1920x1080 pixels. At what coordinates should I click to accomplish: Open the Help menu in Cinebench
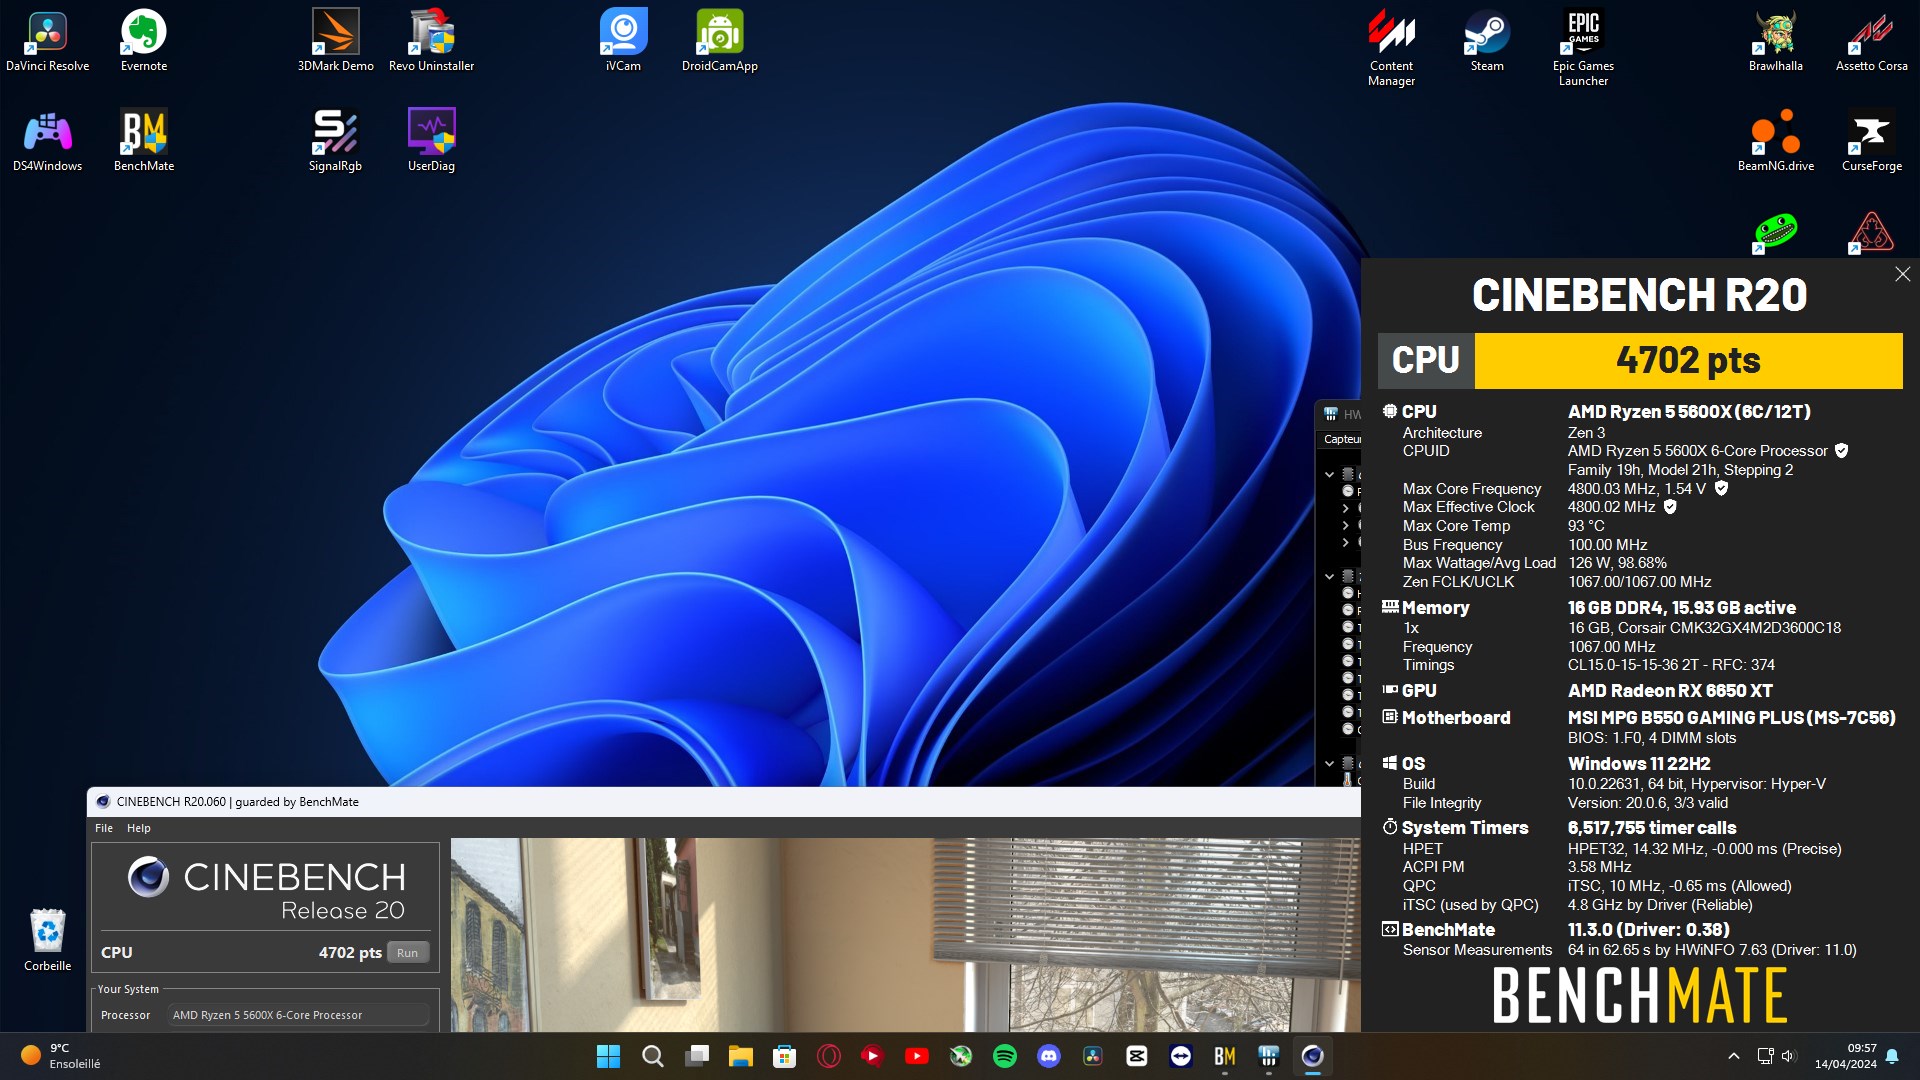point(139,828)
